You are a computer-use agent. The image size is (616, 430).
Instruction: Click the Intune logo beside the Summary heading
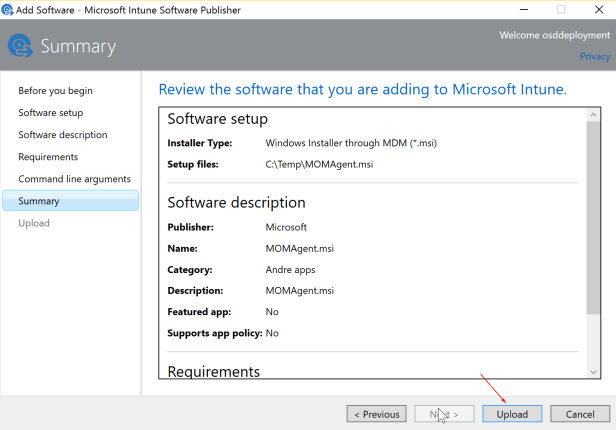coord(20,46)
